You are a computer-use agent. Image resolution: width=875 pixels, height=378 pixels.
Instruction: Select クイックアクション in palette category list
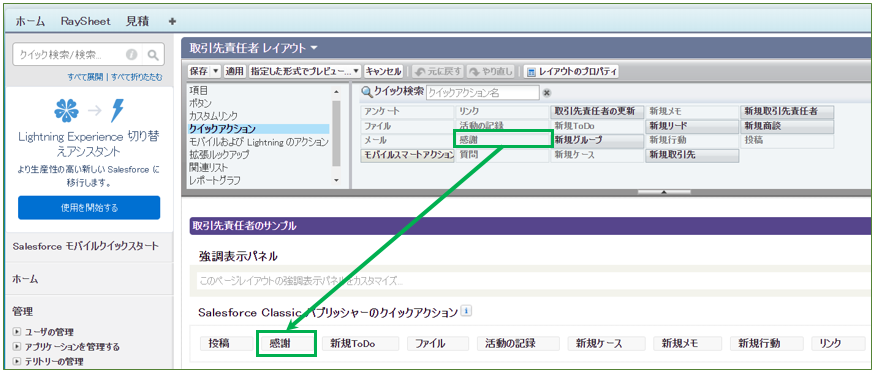click(x=259, y=129)
